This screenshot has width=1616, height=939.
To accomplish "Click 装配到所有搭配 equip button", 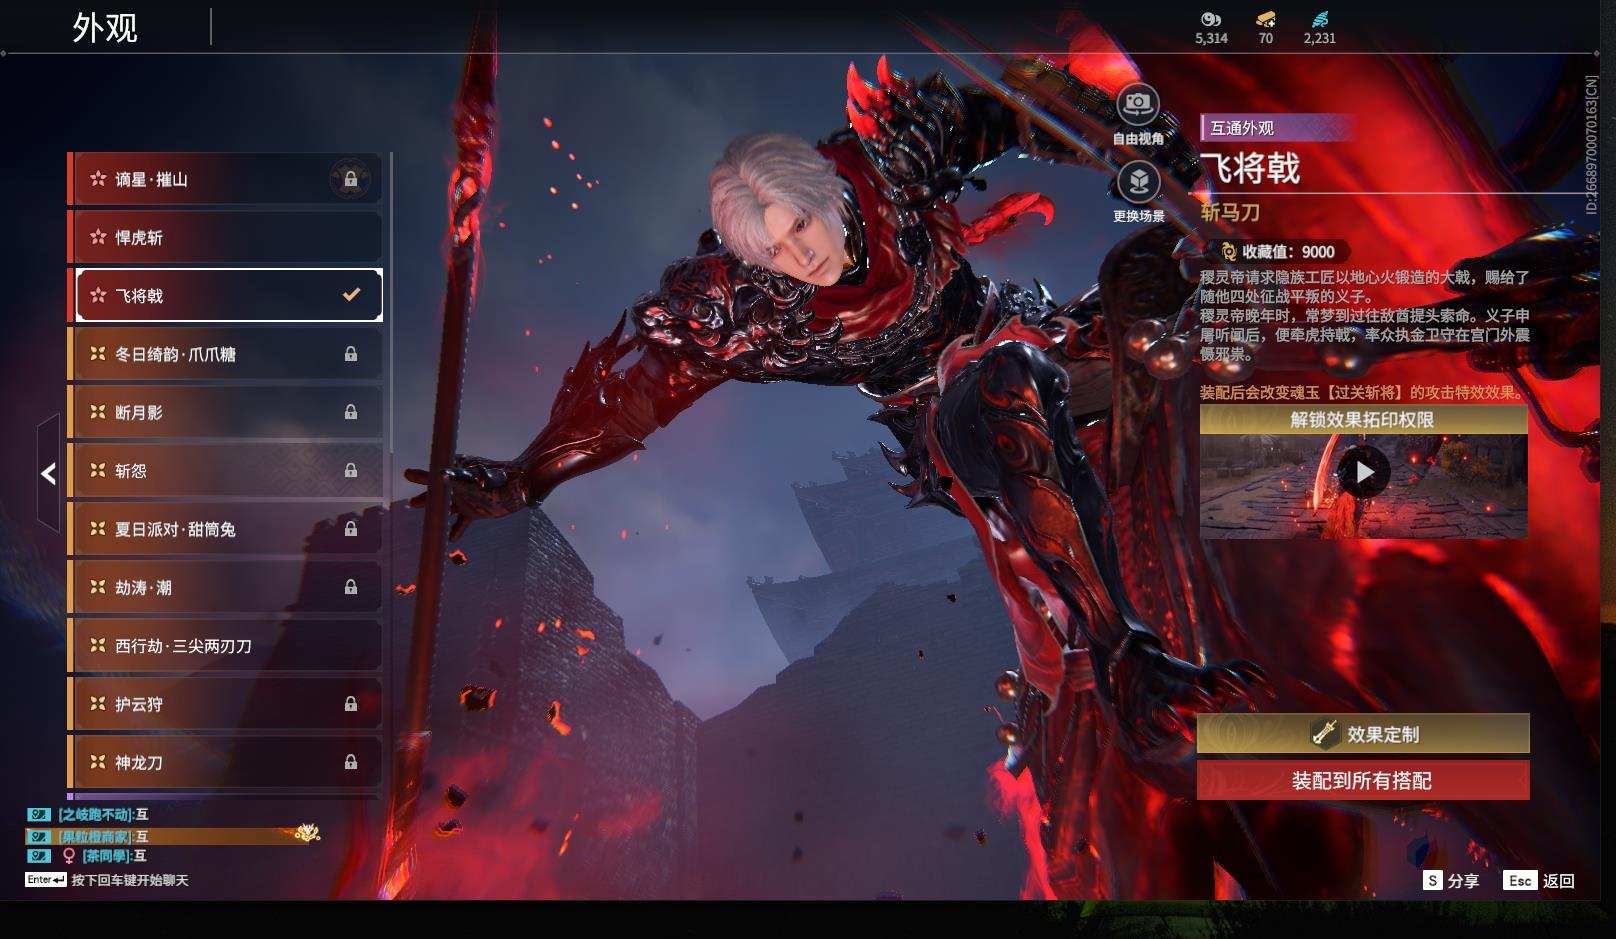I will coord(1363,780).
